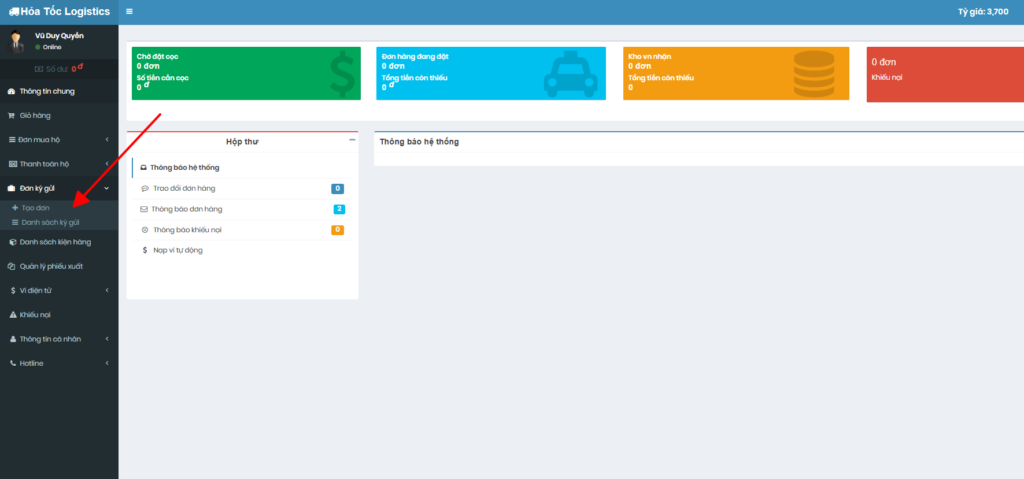
Task: Open Khiếu nại sidebar item
Action: click(59, 315)
